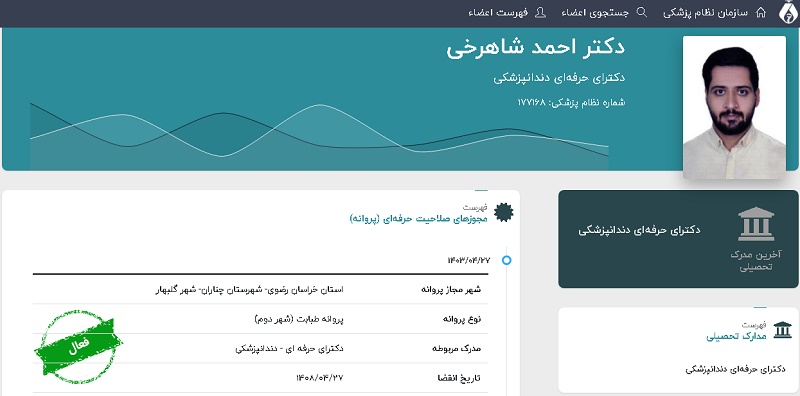Click the expiry date ۱۴۰۸/۰۴/۲۷
This screenshot has height=396, width=800.
tap(320, 378)
